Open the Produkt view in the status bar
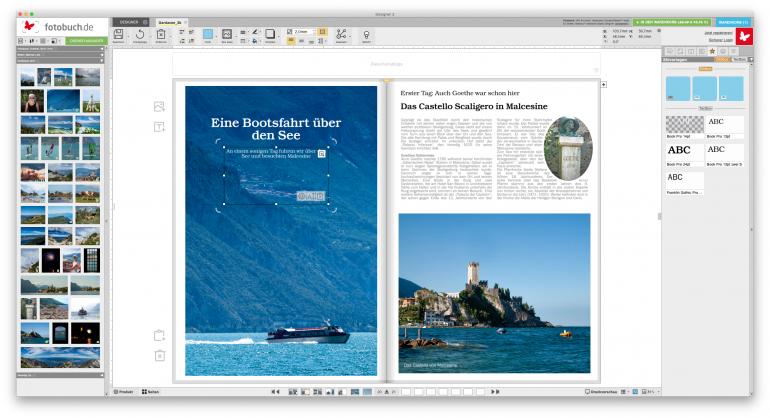770x418 pixels. pos(124,392)
